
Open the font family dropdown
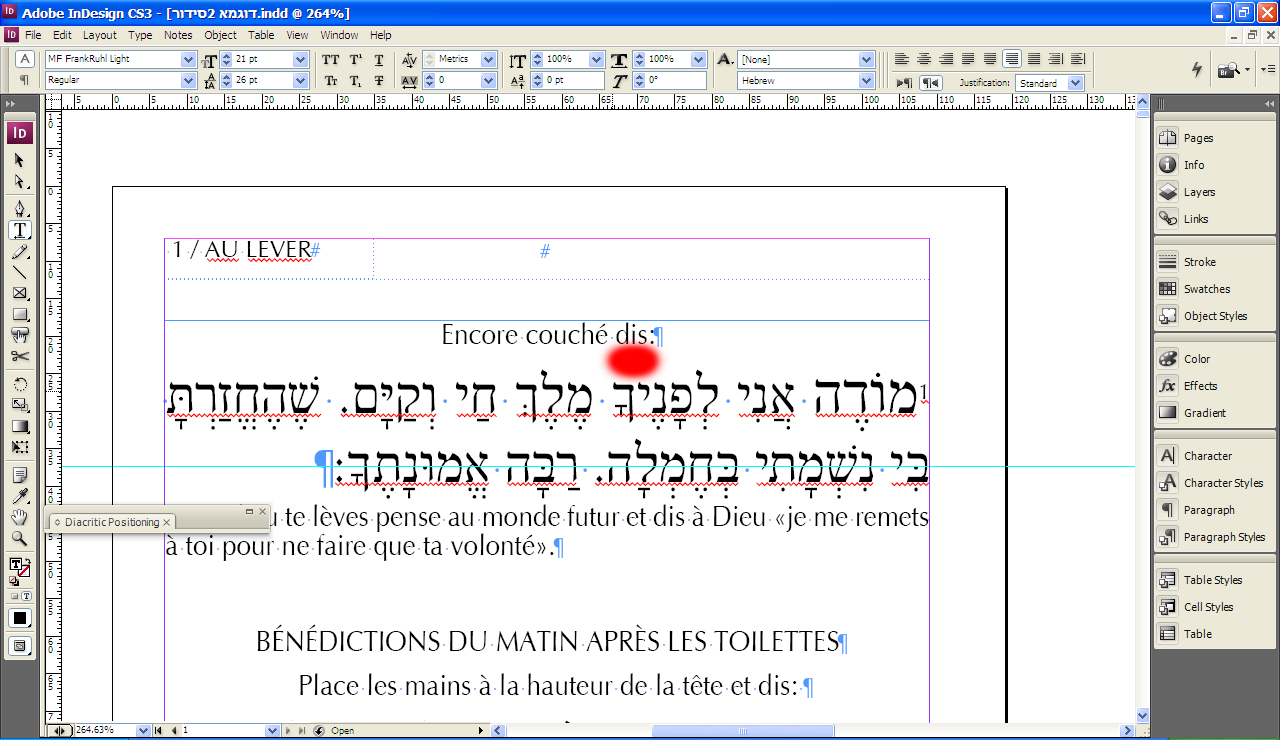189,59
